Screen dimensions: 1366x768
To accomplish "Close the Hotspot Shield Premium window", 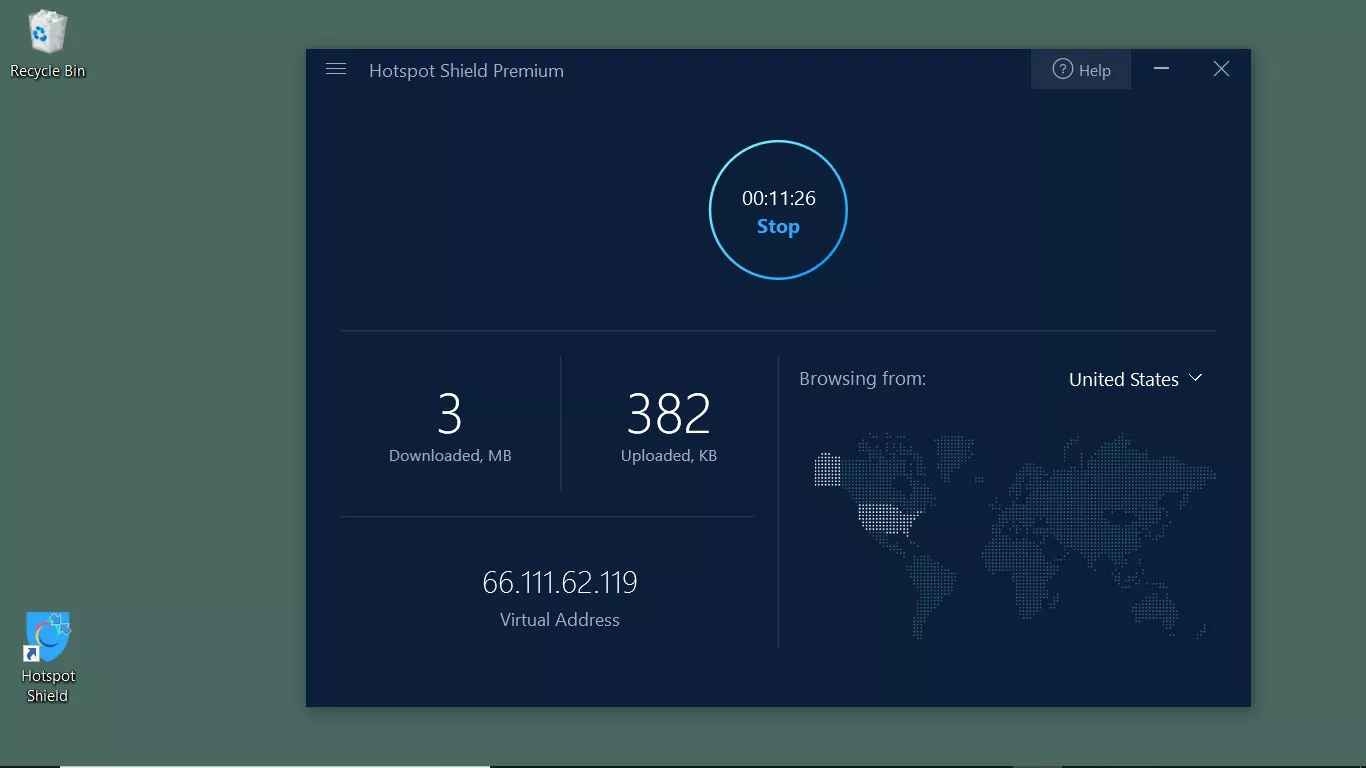I will click(1221, 69).
